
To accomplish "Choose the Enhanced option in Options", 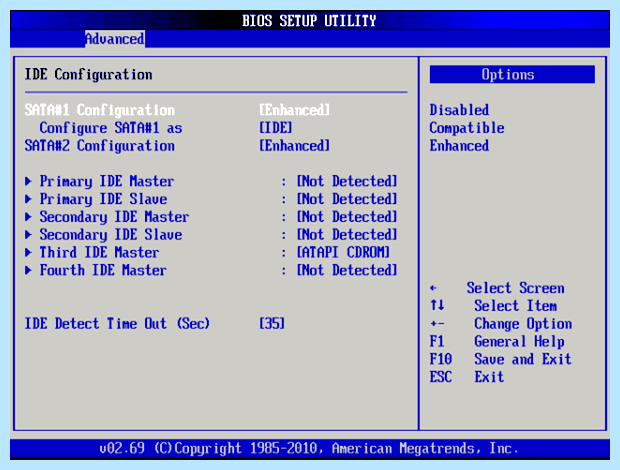I will coord(459,146).
